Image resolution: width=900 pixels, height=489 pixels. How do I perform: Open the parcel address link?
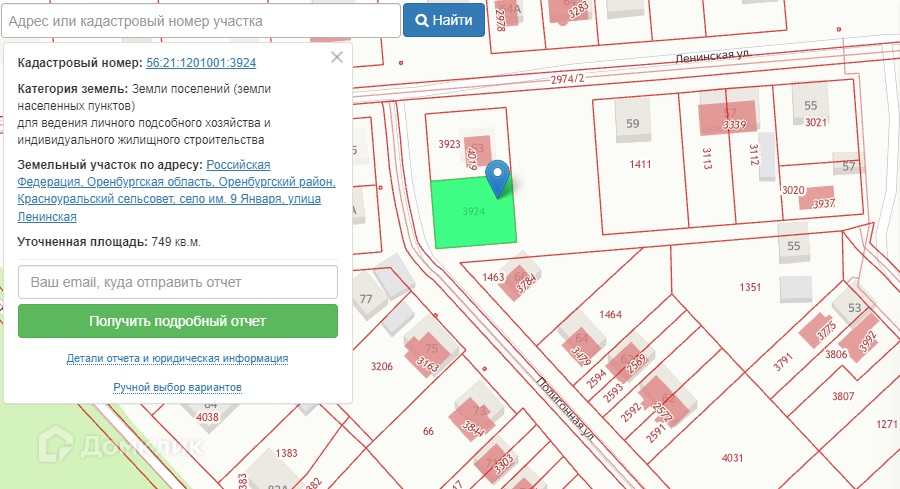point(176,190)
